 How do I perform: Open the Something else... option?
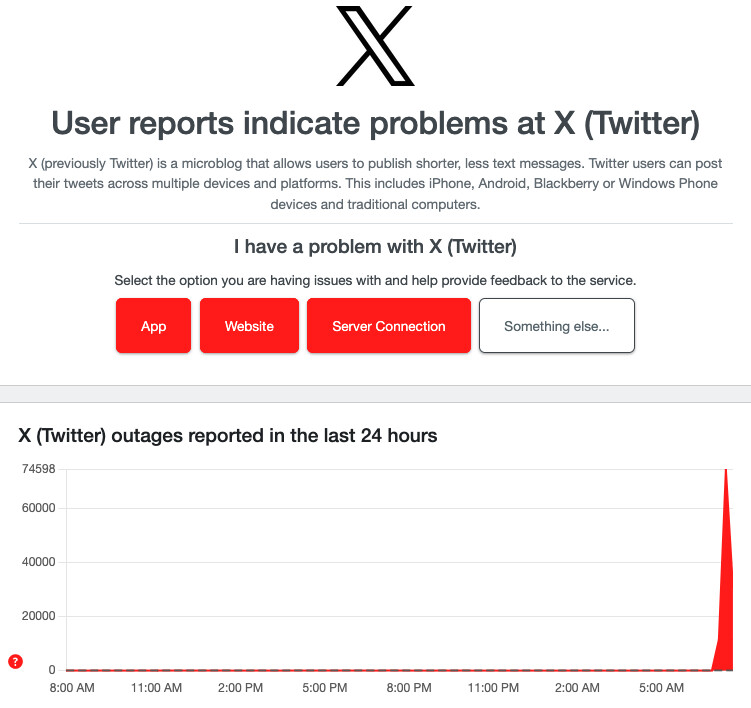coord(557,326)
